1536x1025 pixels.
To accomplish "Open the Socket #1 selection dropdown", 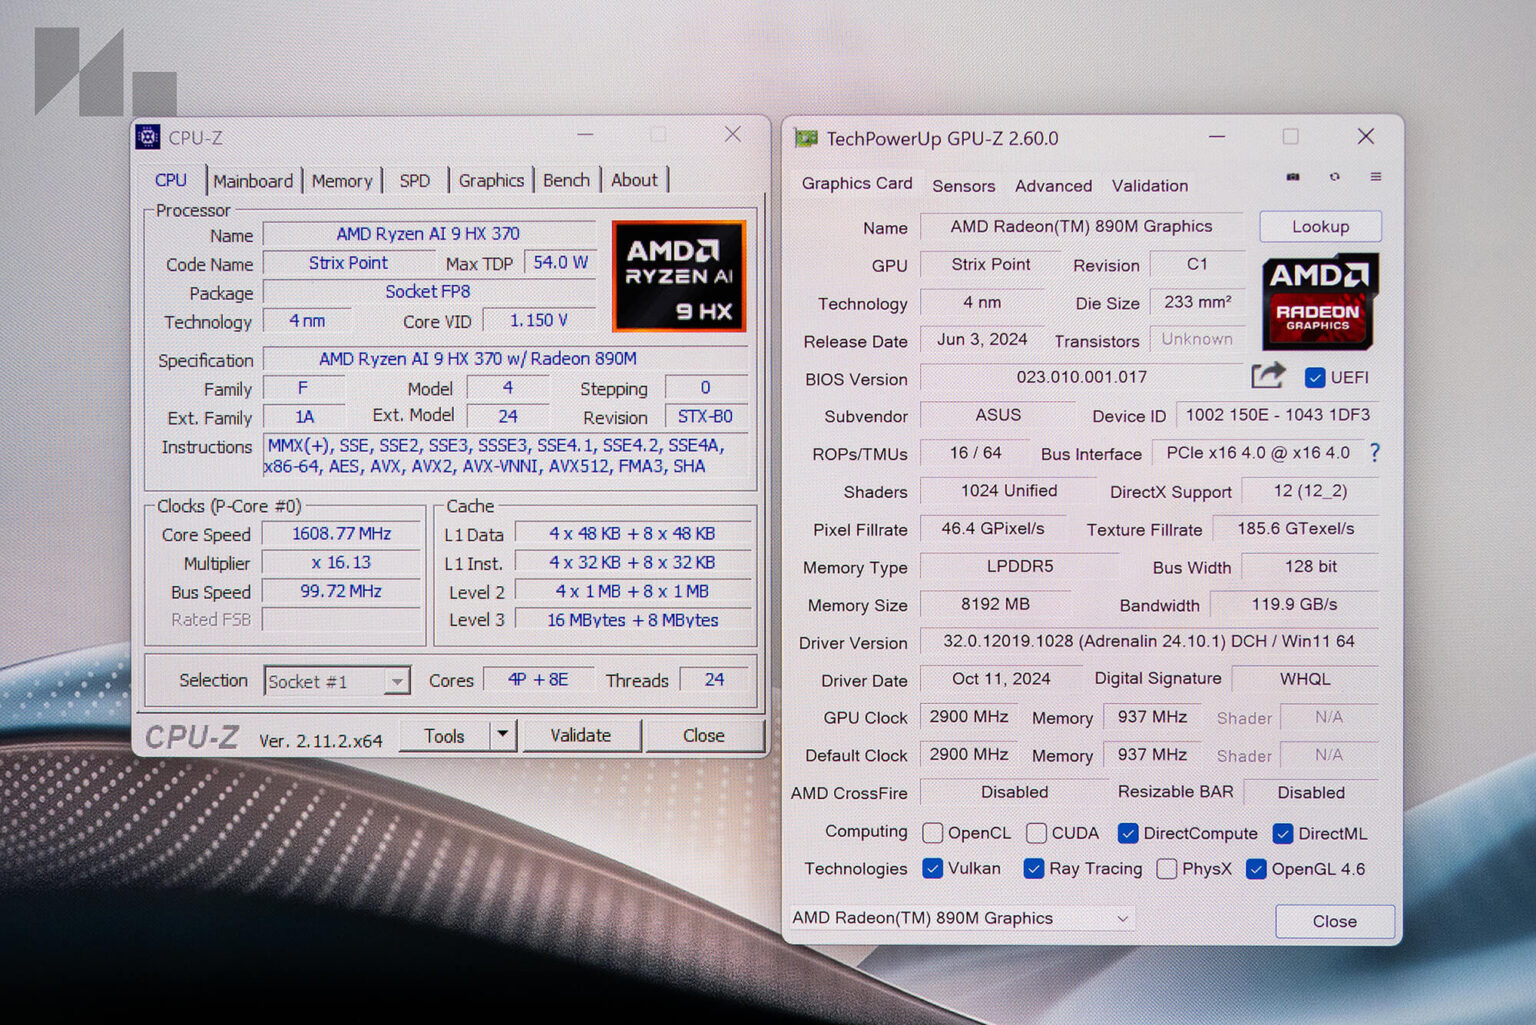I will [399, 680].
